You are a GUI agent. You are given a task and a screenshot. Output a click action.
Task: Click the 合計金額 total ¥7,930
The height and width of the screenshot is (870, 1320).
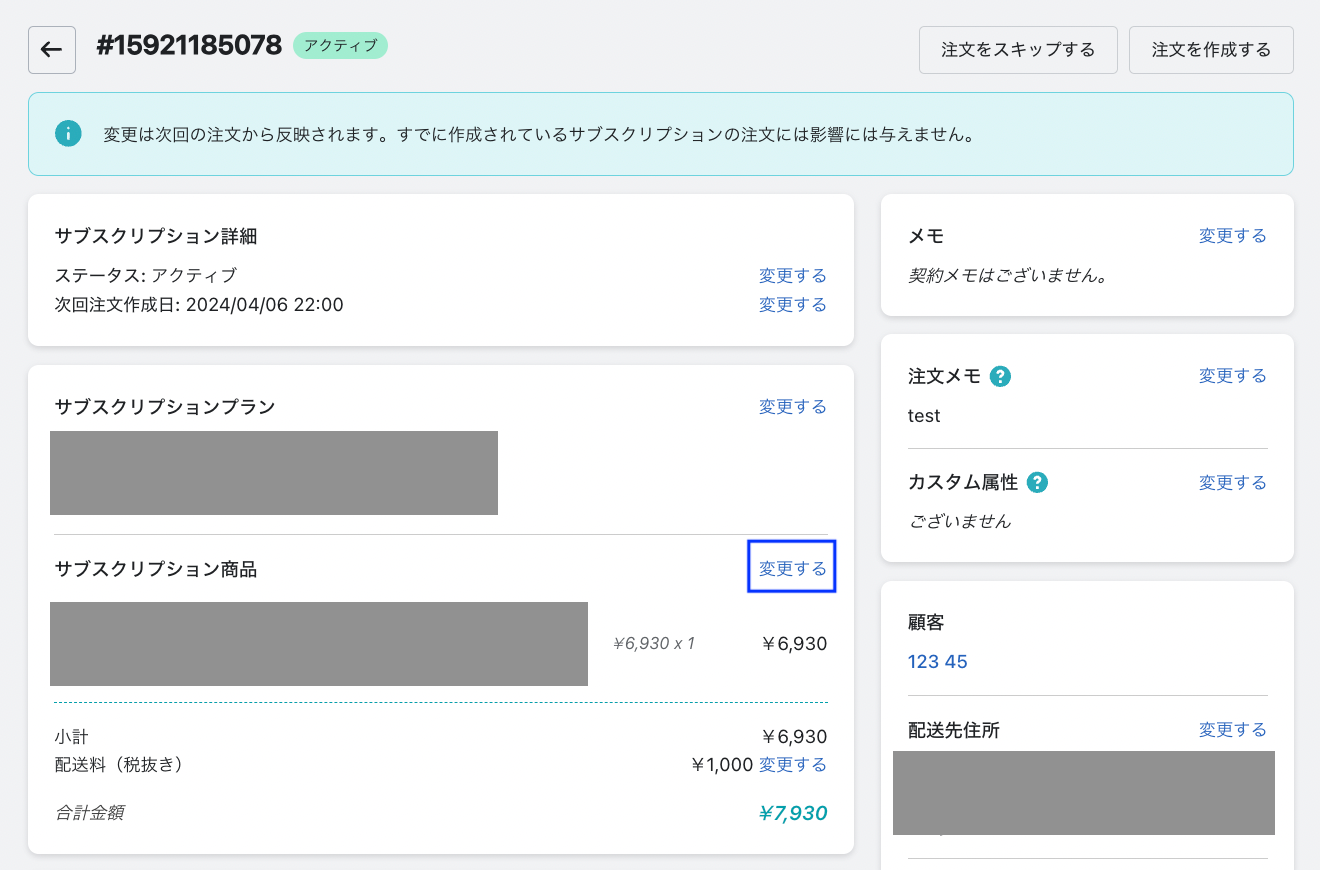pos(792,813)
